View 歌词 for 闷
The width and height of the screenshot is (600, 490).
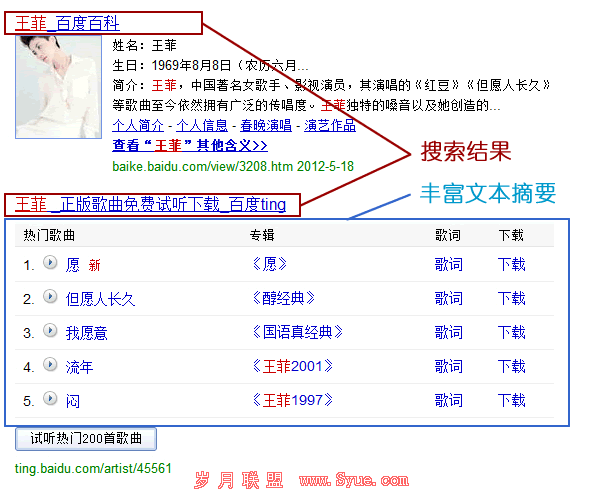448,400
